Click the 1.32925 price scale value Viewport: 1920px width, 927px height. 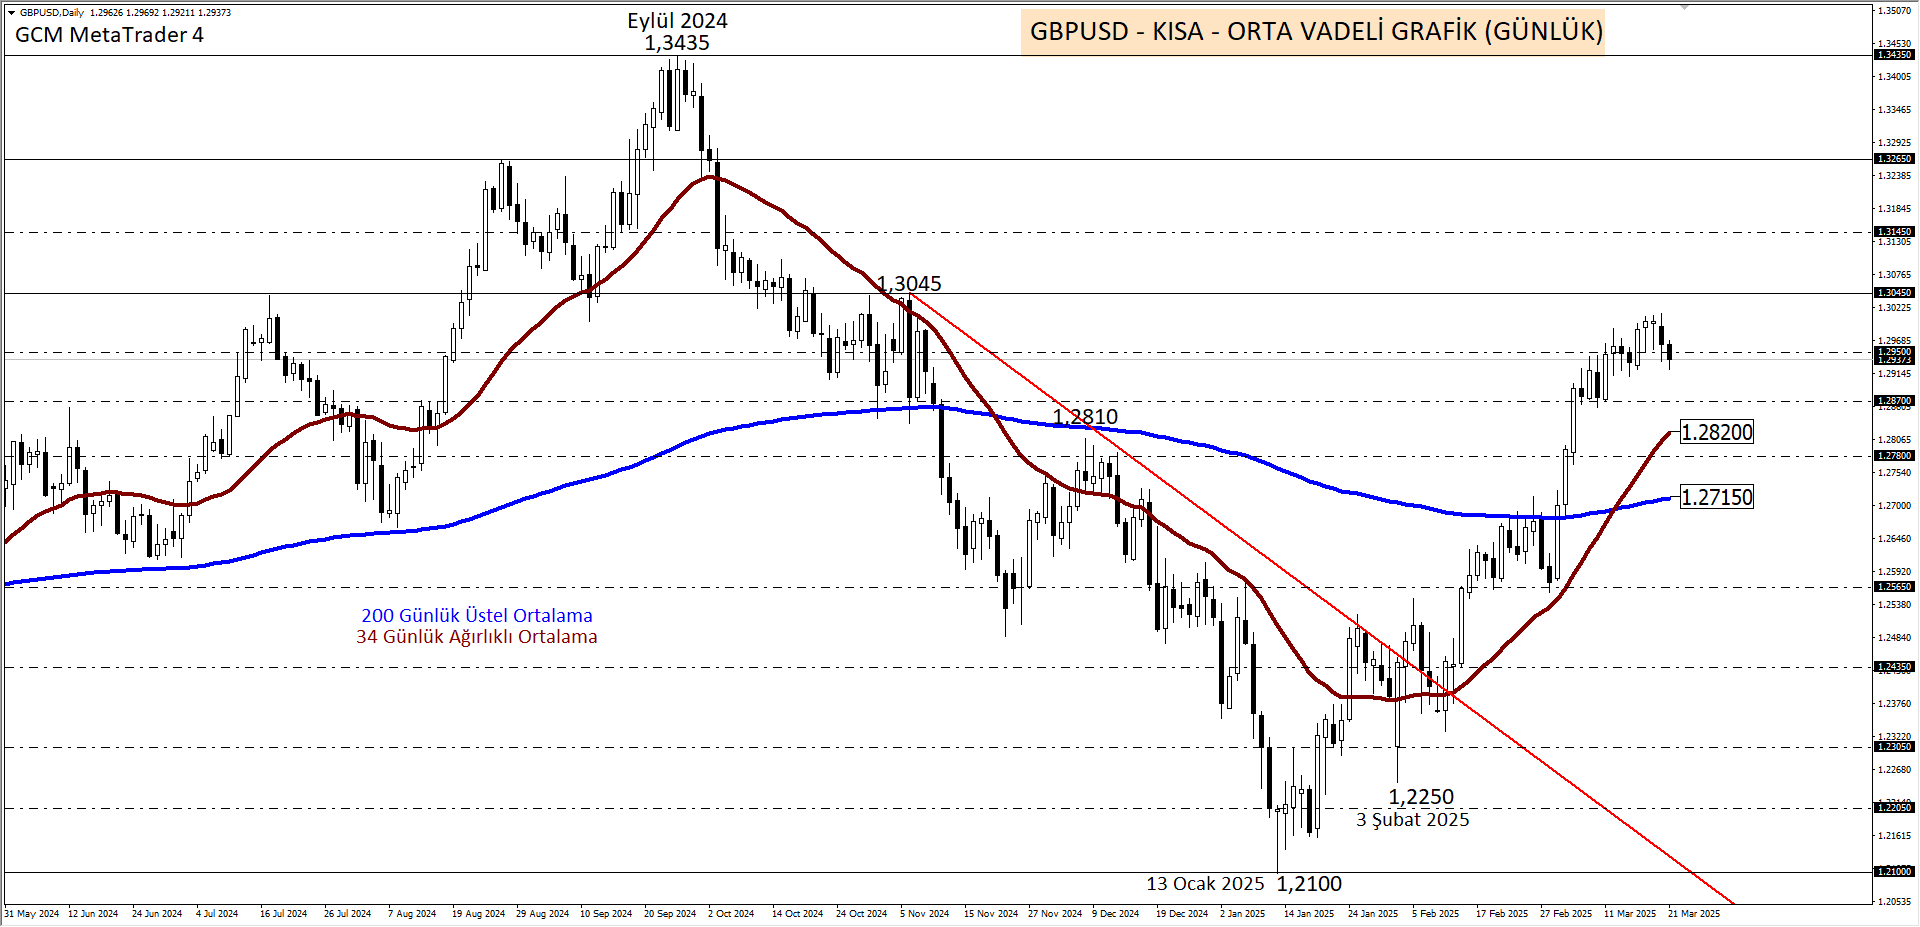pyautogui.click(x=1895, y=143)
